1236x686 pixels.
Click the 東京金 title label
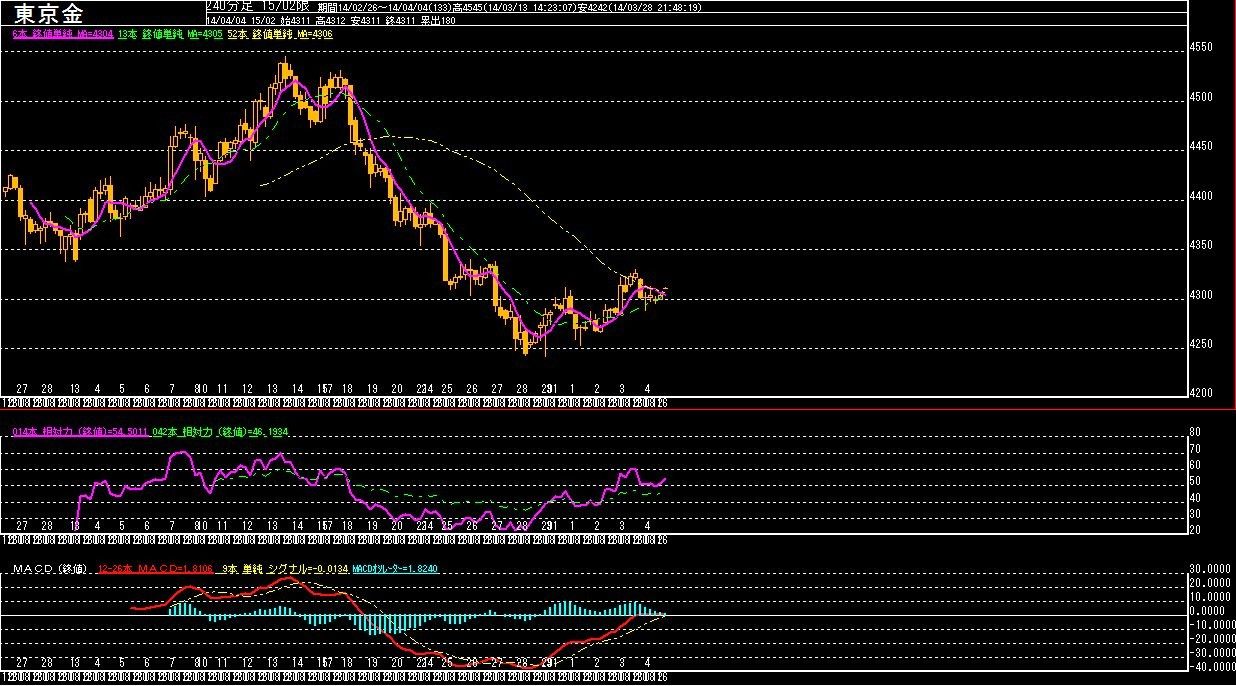[x=50, y=13]
